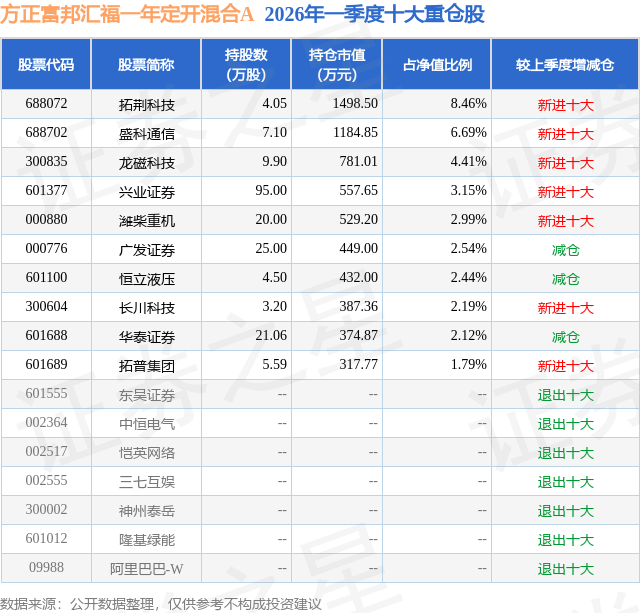Select stock code 300835
The height and width of the screenshot is (613, 640).
pos(46,162)
